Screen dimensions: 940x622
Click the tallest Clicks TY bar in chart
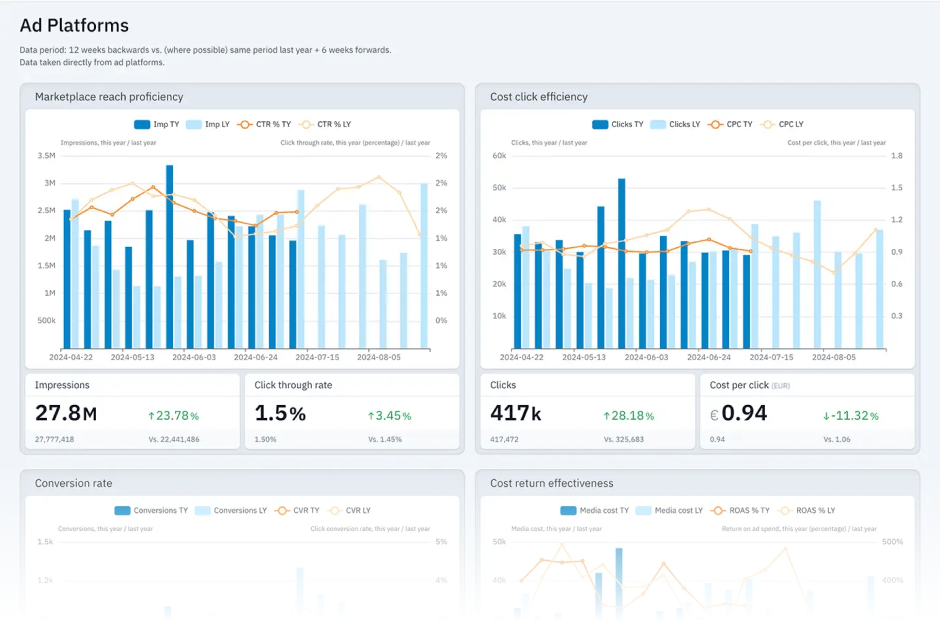point(621,263)
